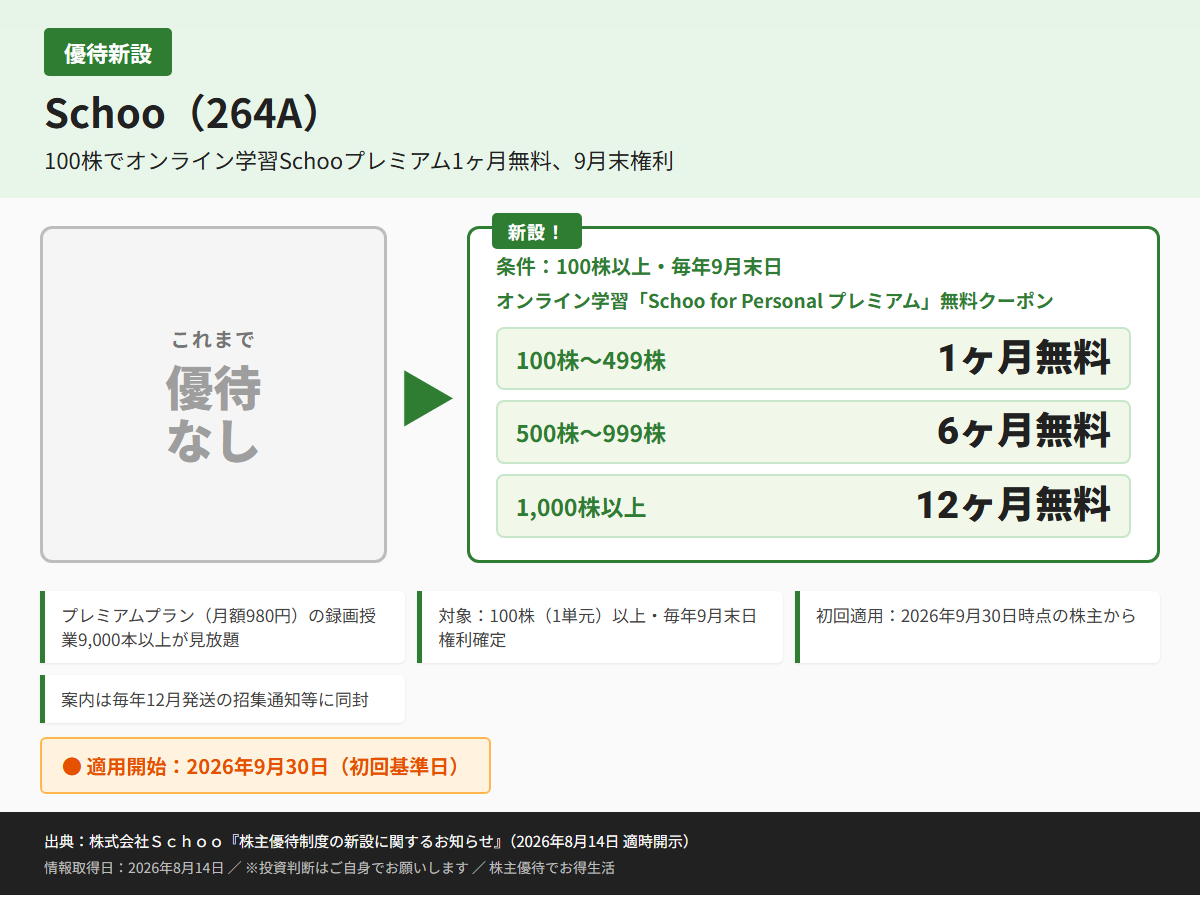The height and width of the screenshot is (919, 1200).
Task: Click the 12ヶ月無料 benefit text
Action: [x=1013, y=506]
